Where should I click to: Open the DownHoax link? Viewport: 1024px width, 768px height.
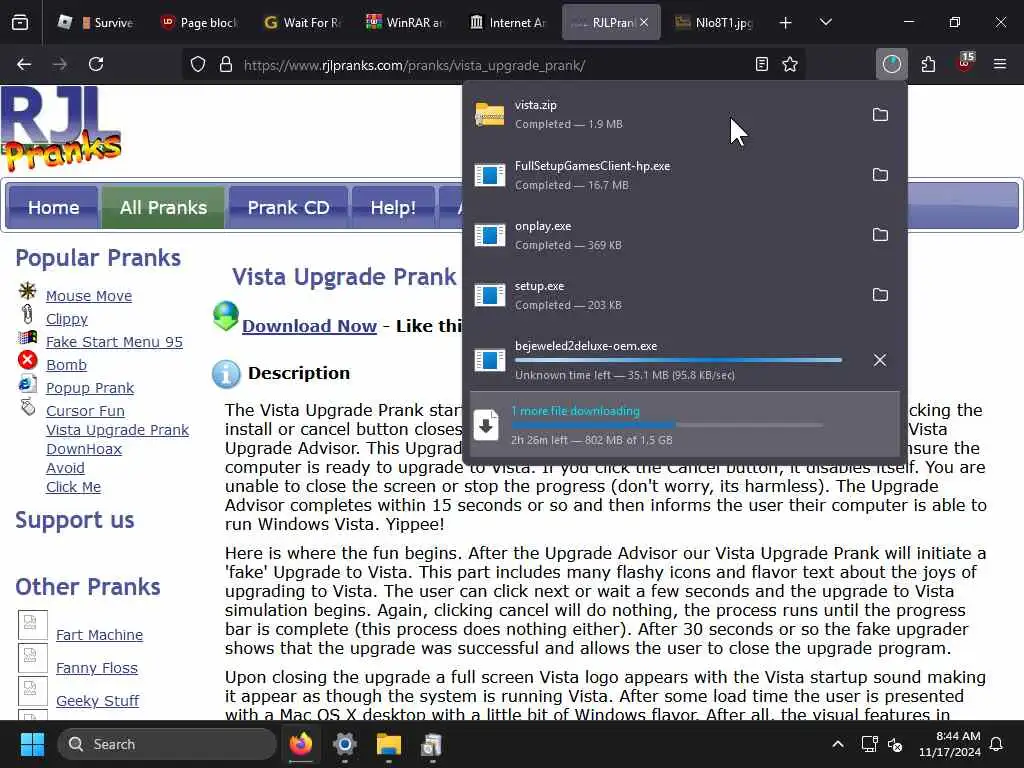84,449
